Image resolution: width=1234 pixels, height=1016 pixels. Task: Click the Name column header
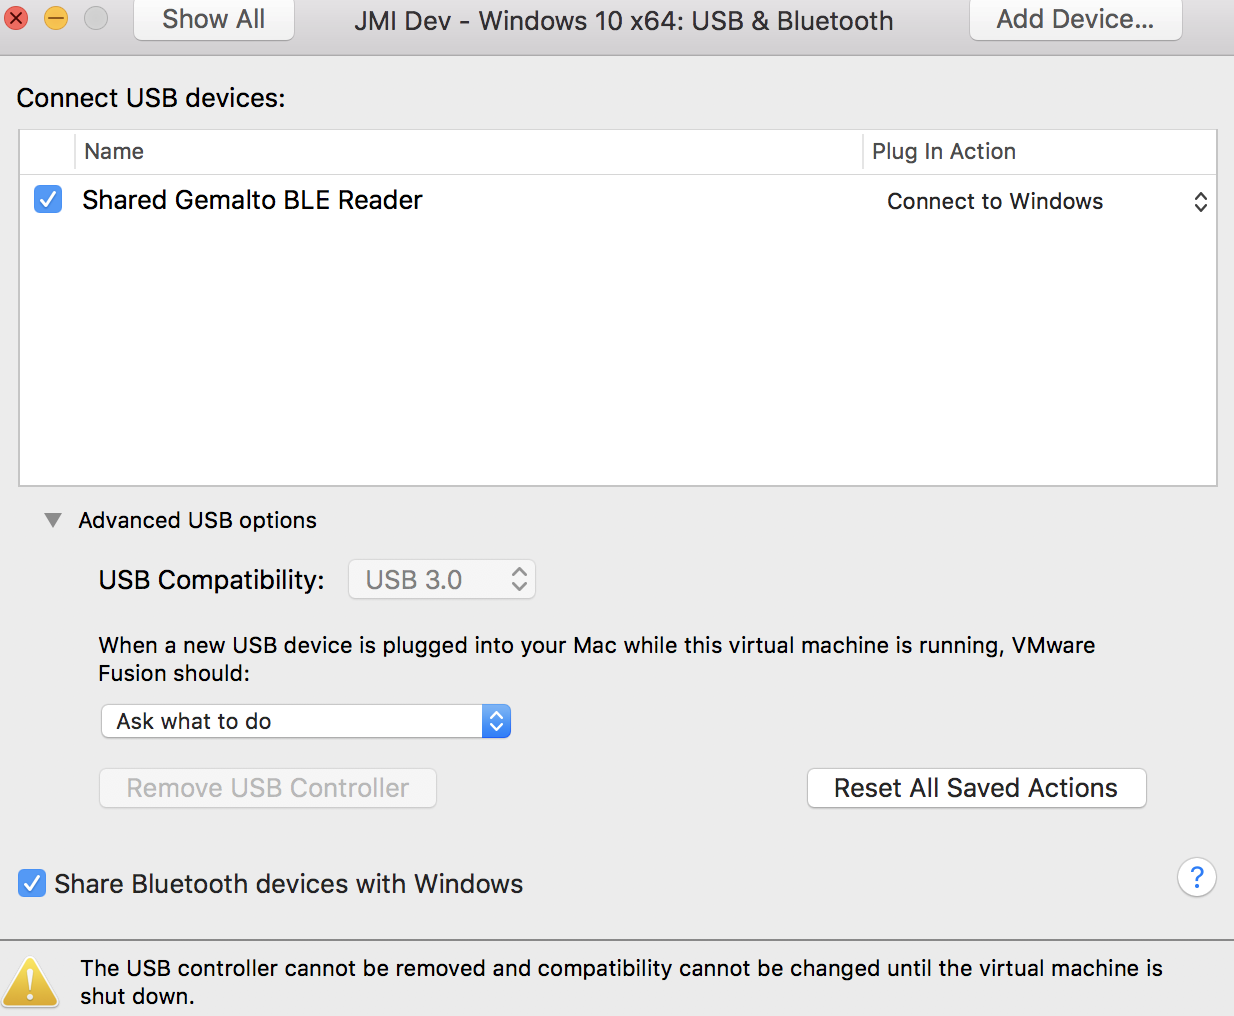point(113,151)
